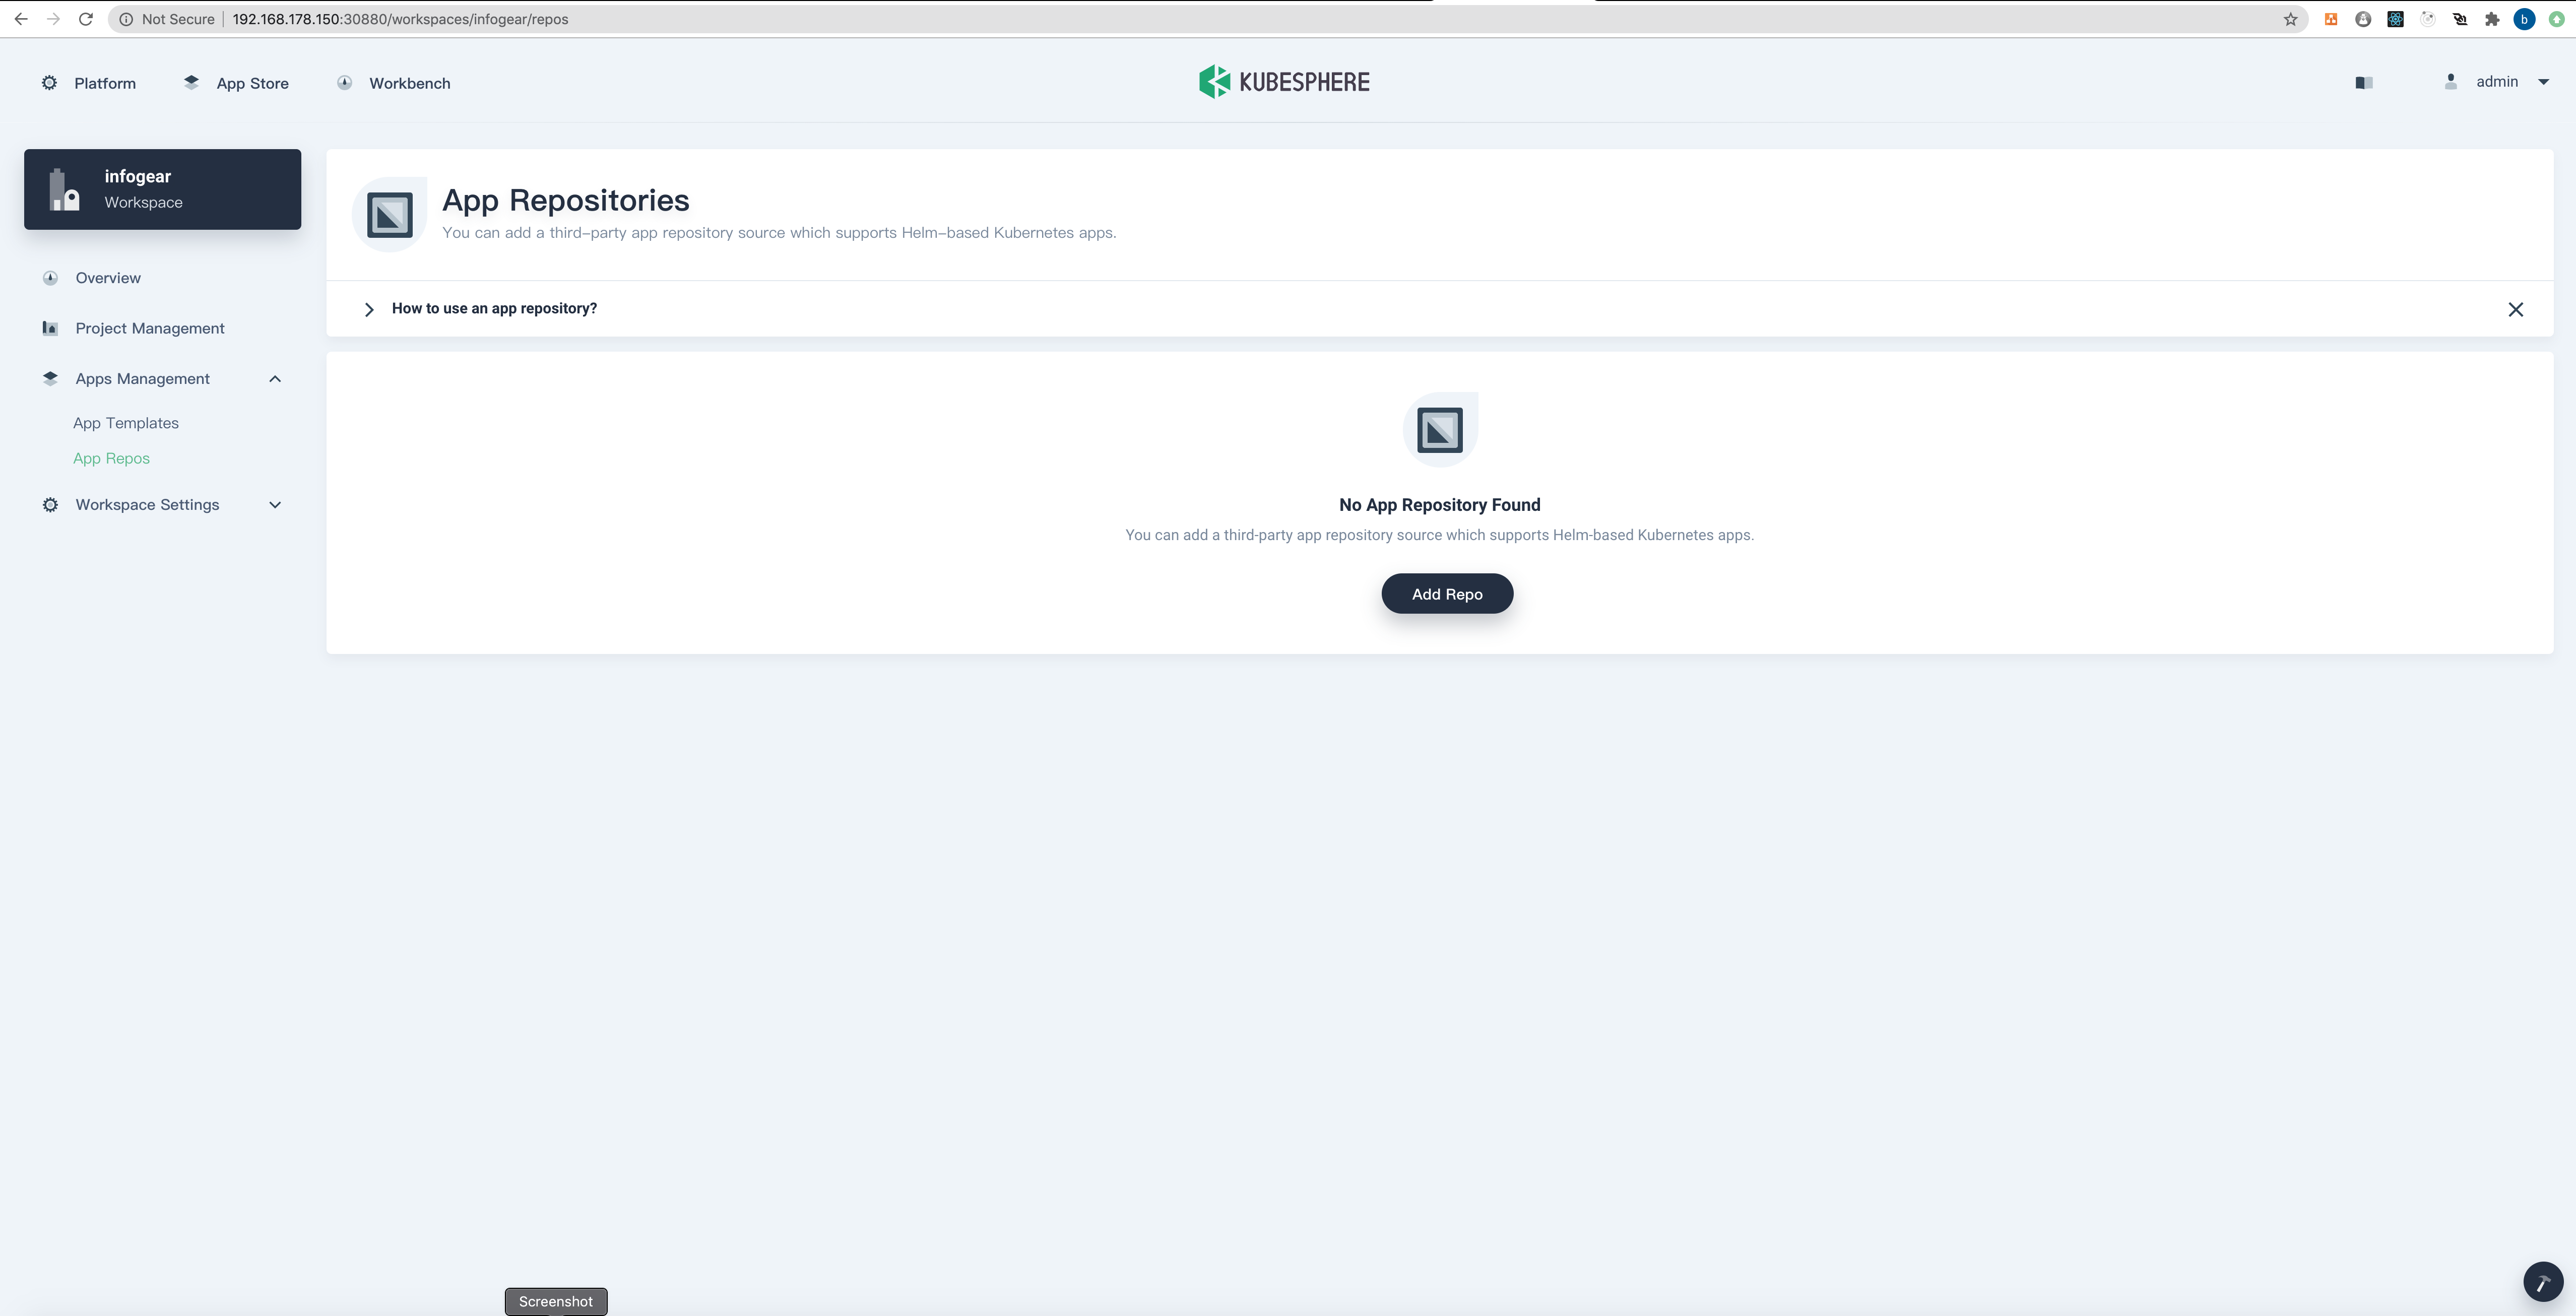This screenshot has height=1316, width=2576.
Task: Expand the How to use an app repository tip
Action: coord(369,309)
